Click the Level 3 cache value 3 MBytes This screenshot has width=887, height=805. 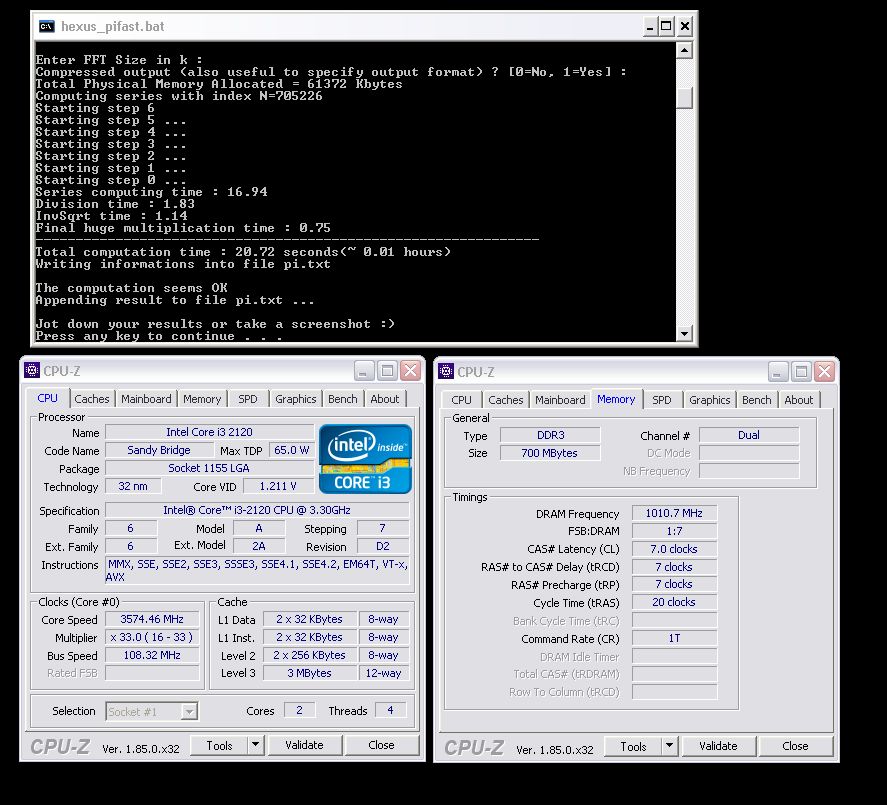(309, 673)
